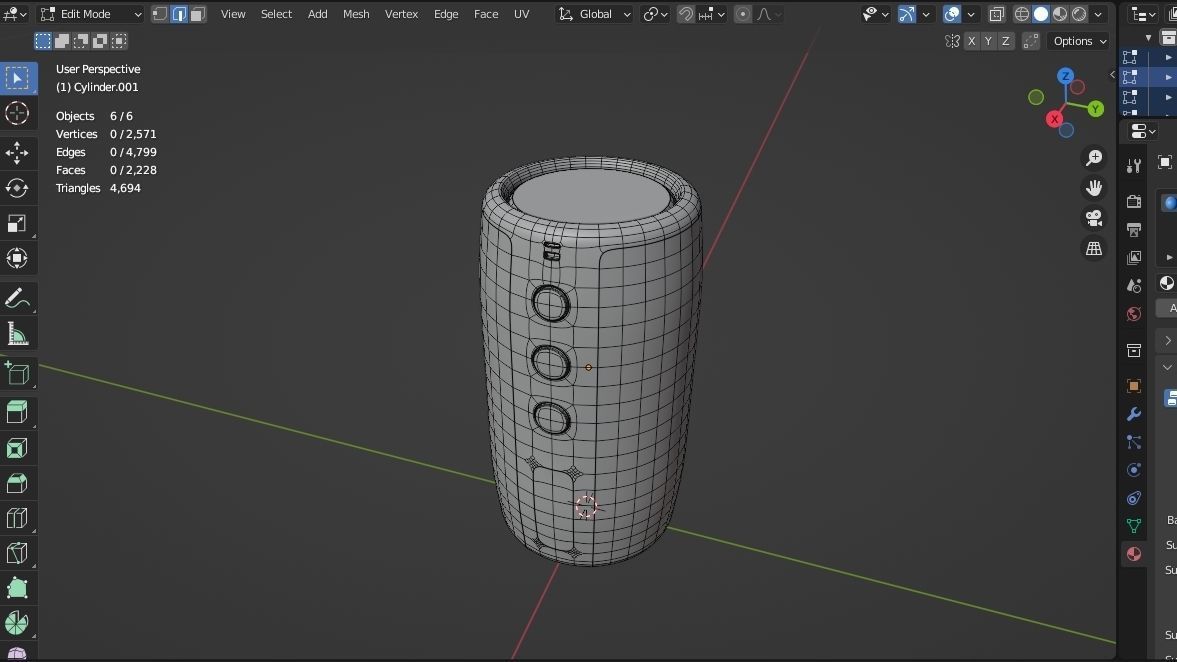
Task: Open the World properties tab
Action: point(1133,314)
